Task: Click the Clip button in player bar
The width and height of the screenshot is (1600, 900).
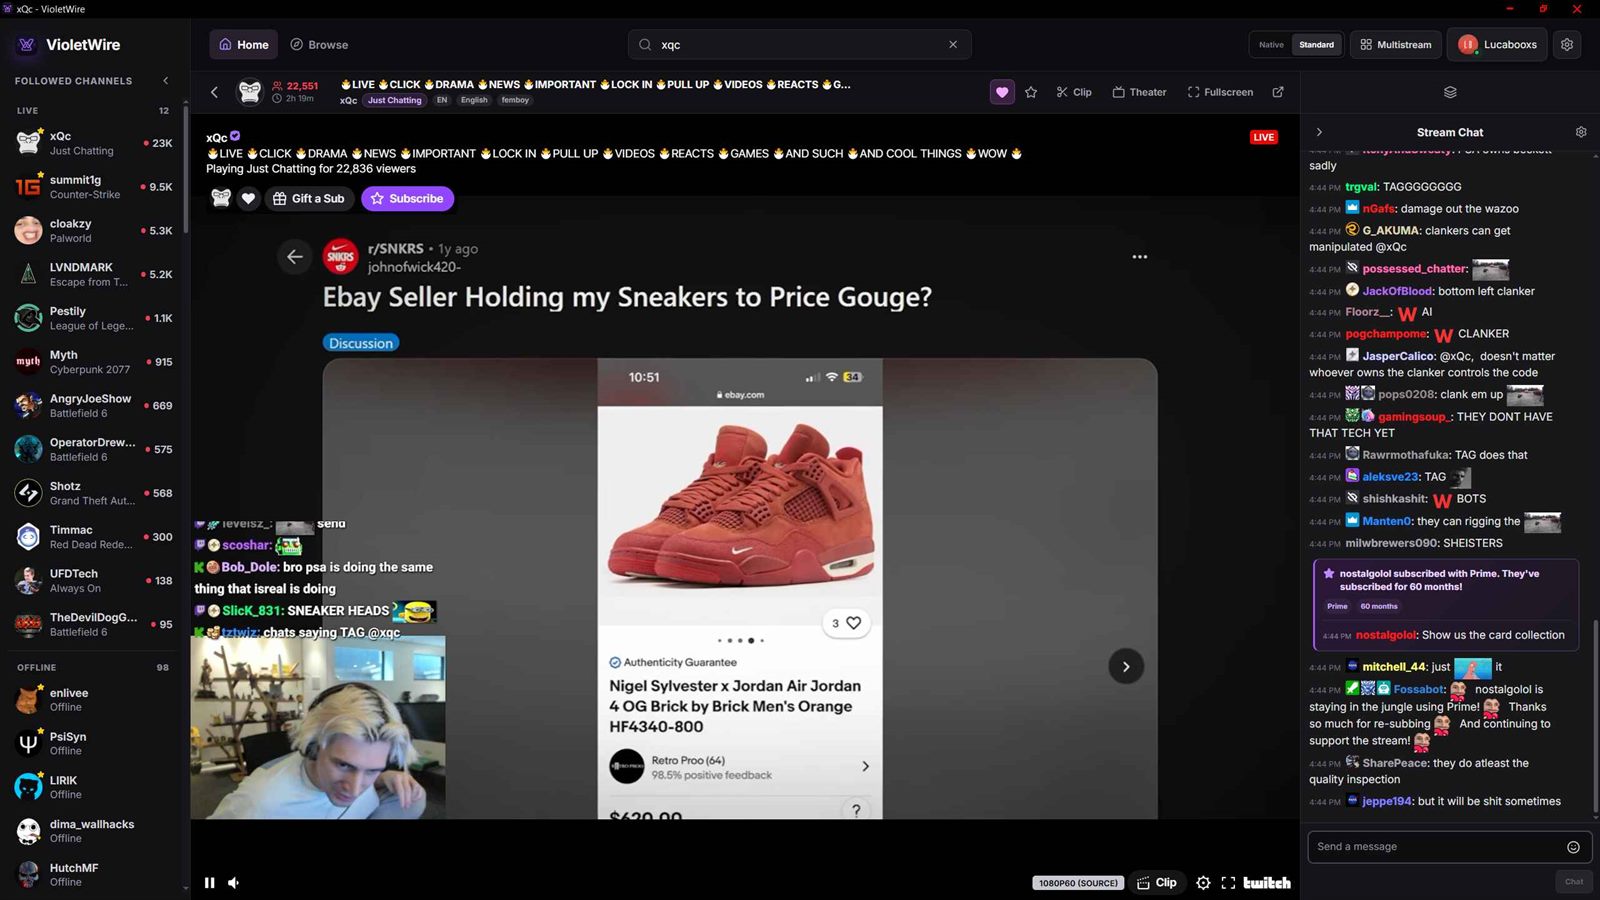Action: tap(1157, 883)
